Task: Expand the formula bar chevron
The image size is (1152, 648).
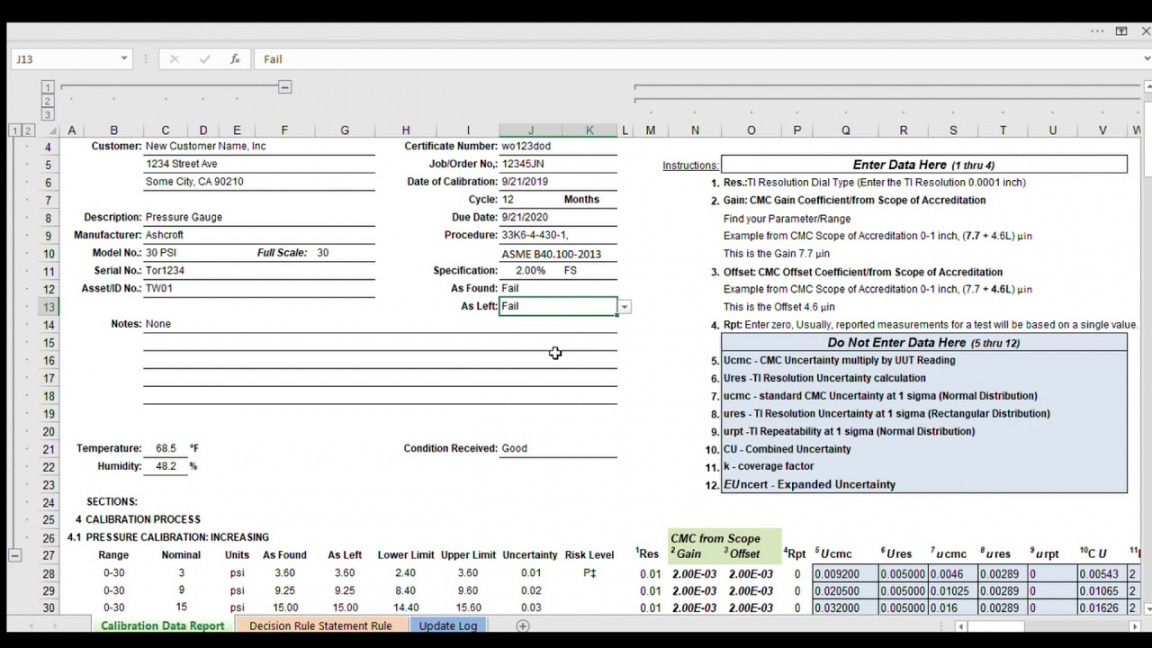Action: tap(1146, 59)
